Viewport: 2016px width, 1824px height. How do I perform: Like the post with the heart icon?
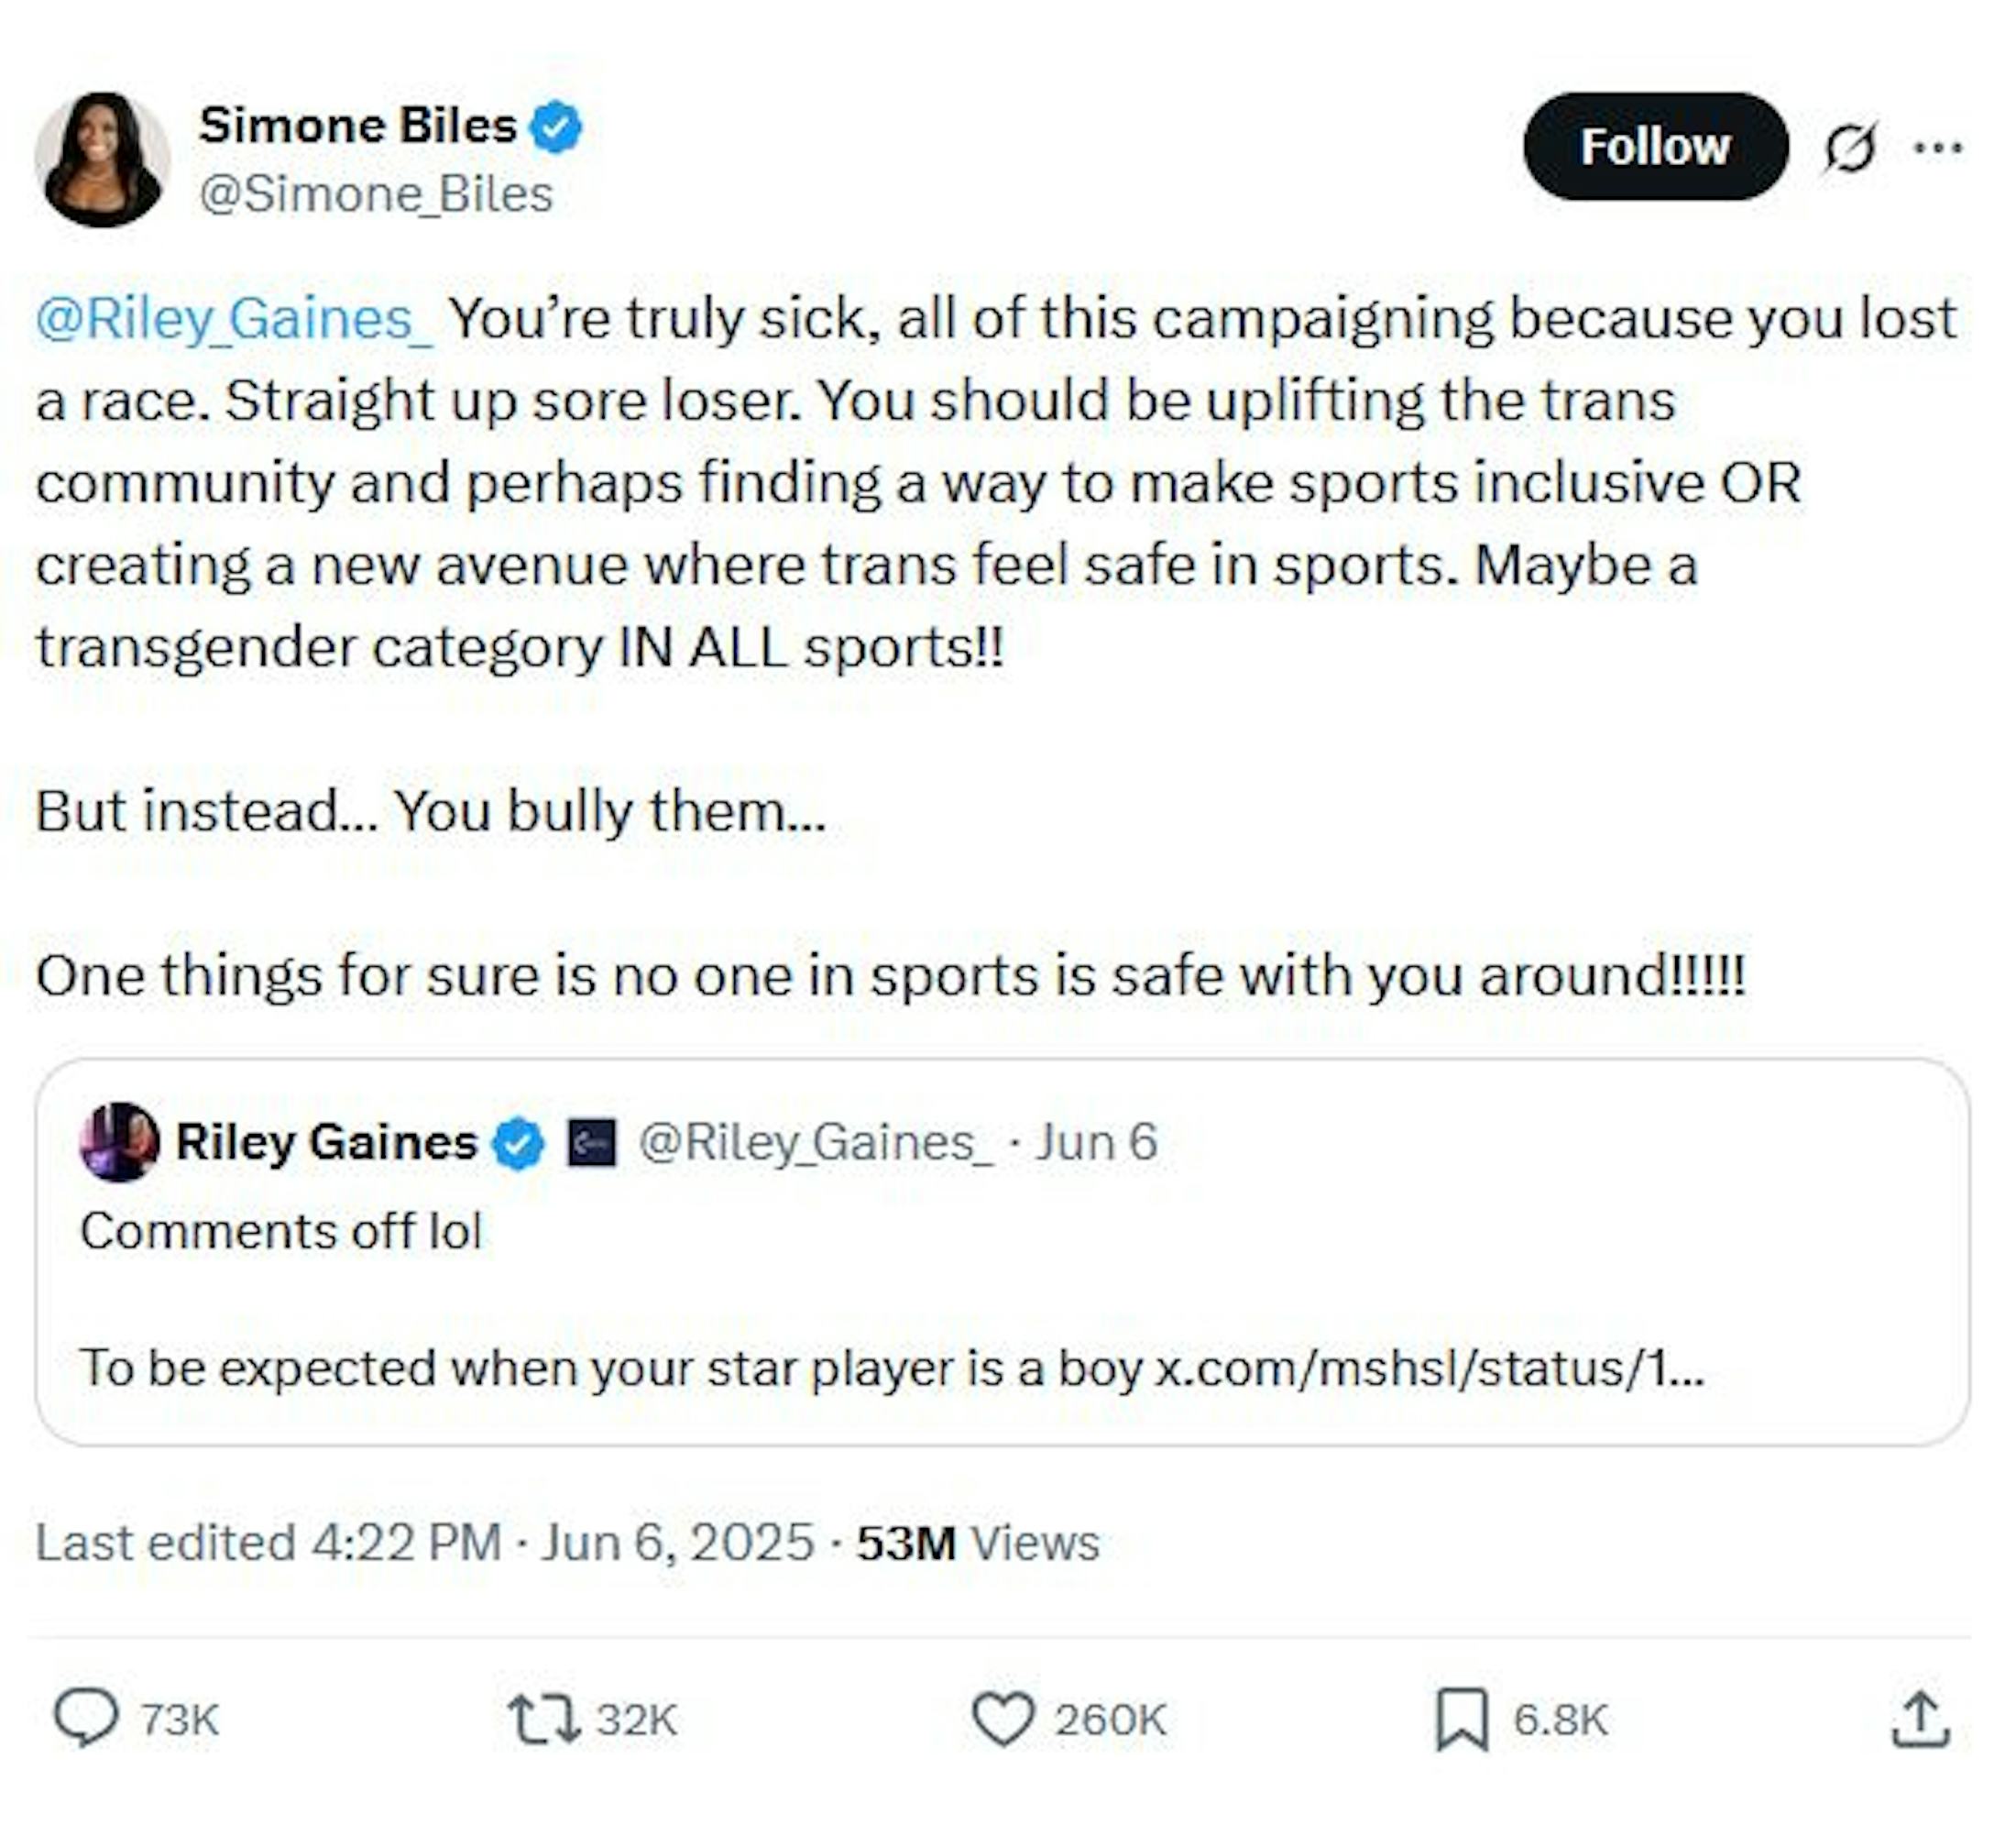[x=1003, y=1718]
